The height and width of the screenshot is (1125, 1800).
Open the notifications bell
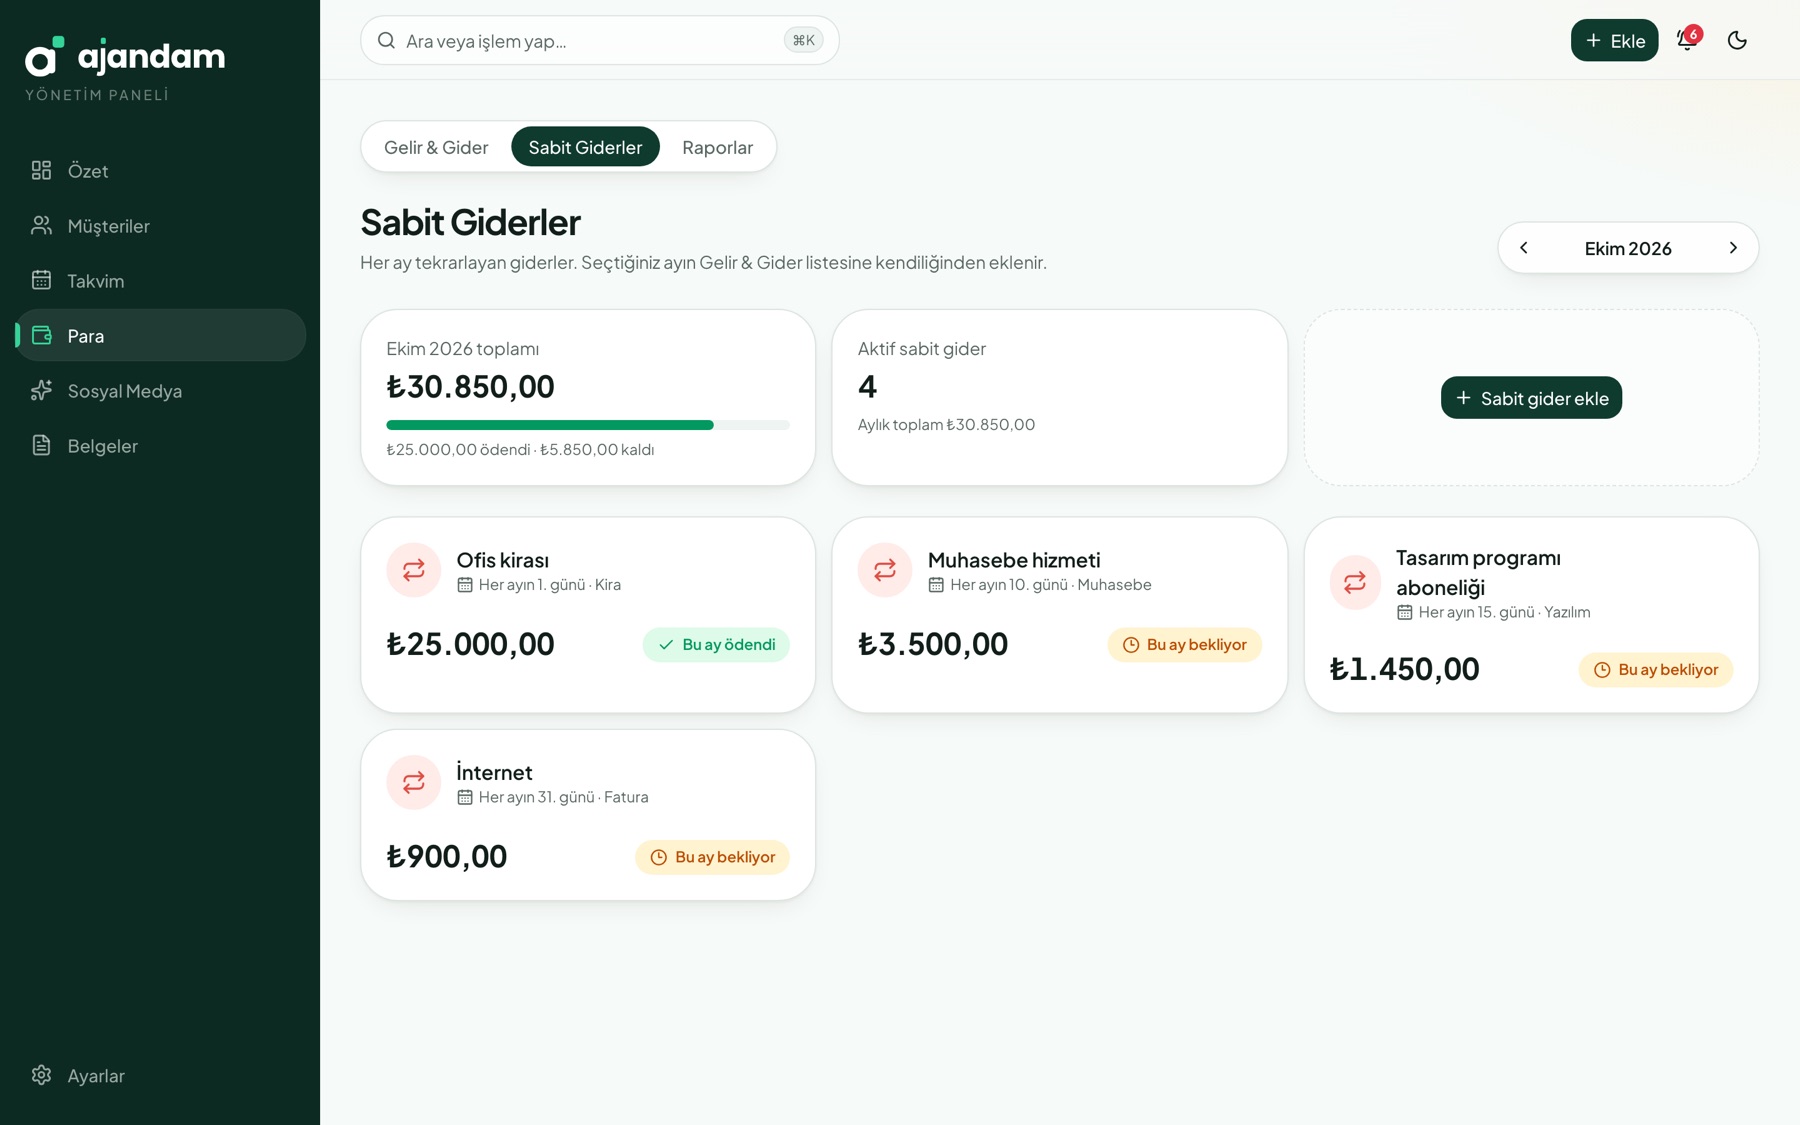[x=1687, y=40]
